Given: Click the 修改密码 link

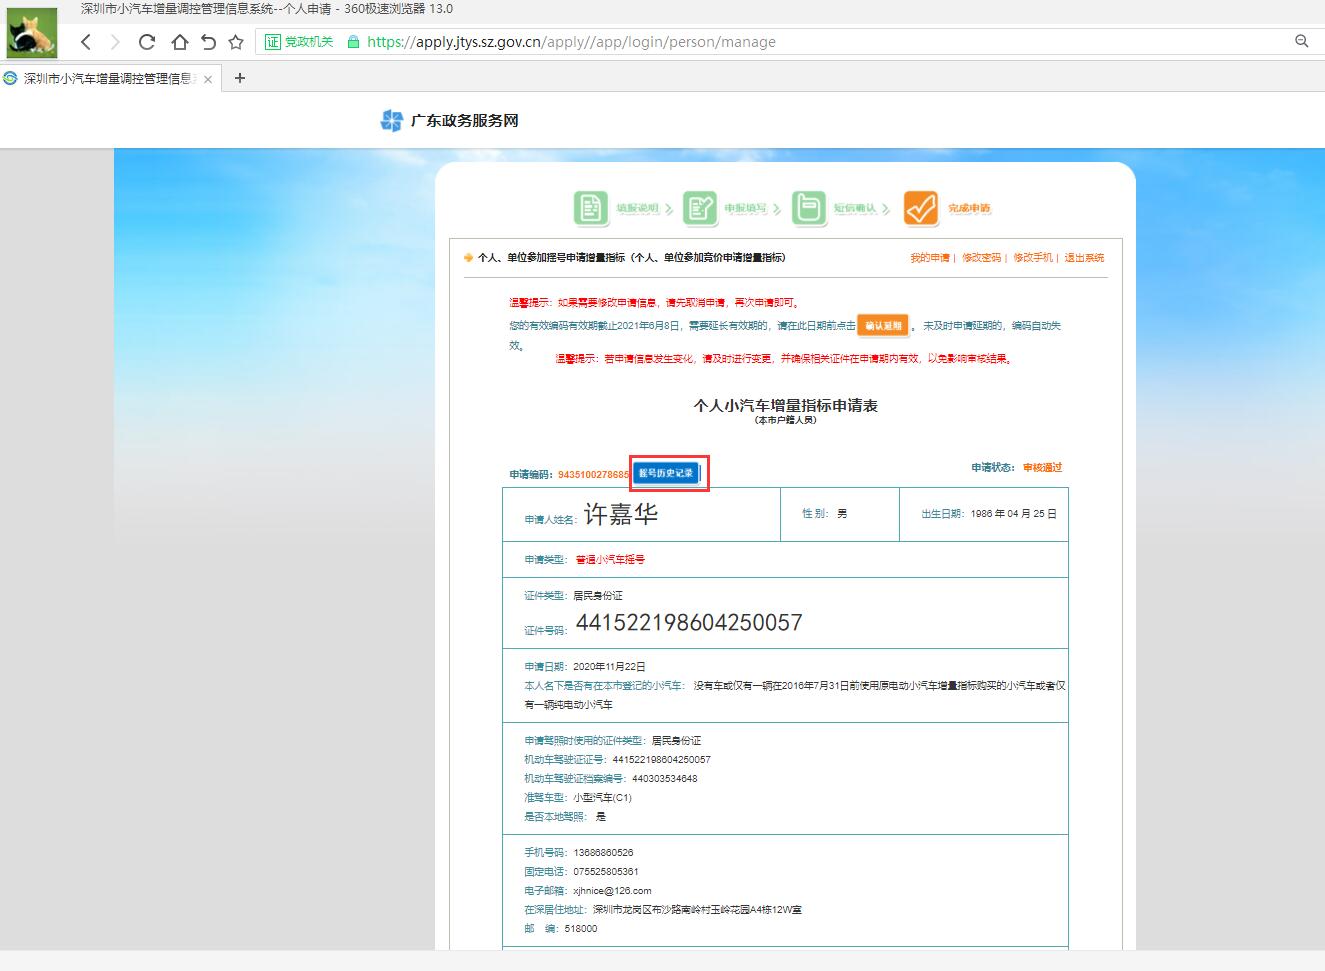Looking at the screenshot, I should pyautogui.click(x=980, y=258).
